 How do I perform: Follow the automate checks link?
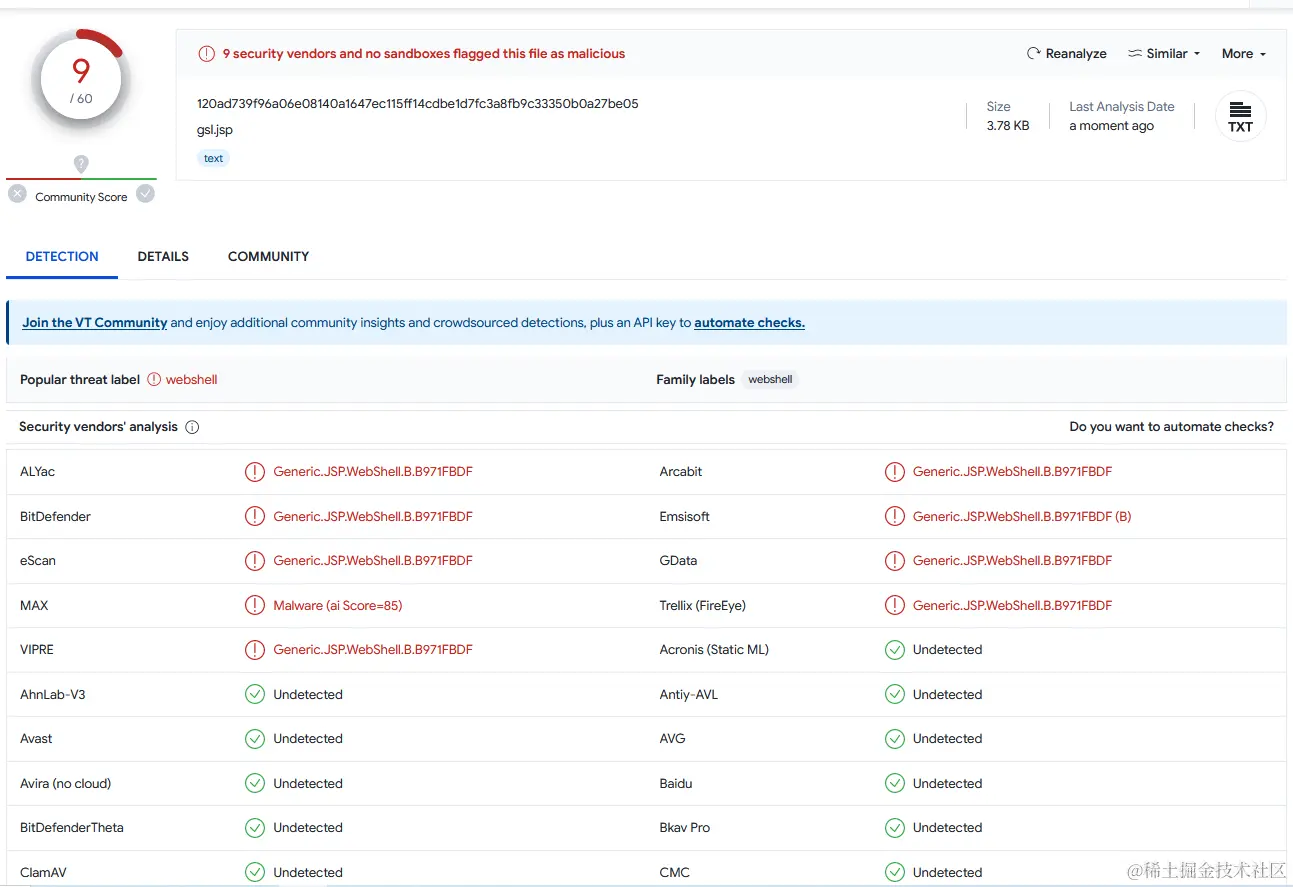coord(749,323)
